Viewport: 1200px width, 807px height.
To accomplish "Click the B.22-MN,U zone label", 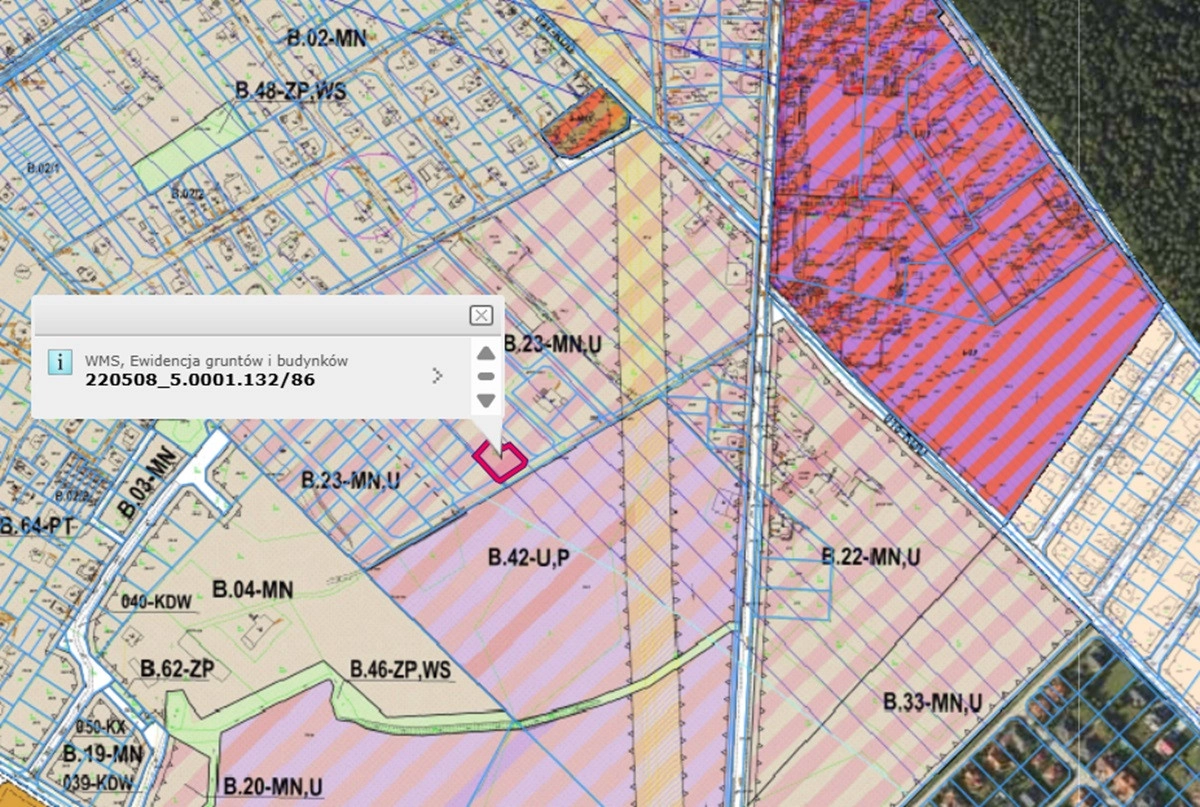I will point(870,557).
